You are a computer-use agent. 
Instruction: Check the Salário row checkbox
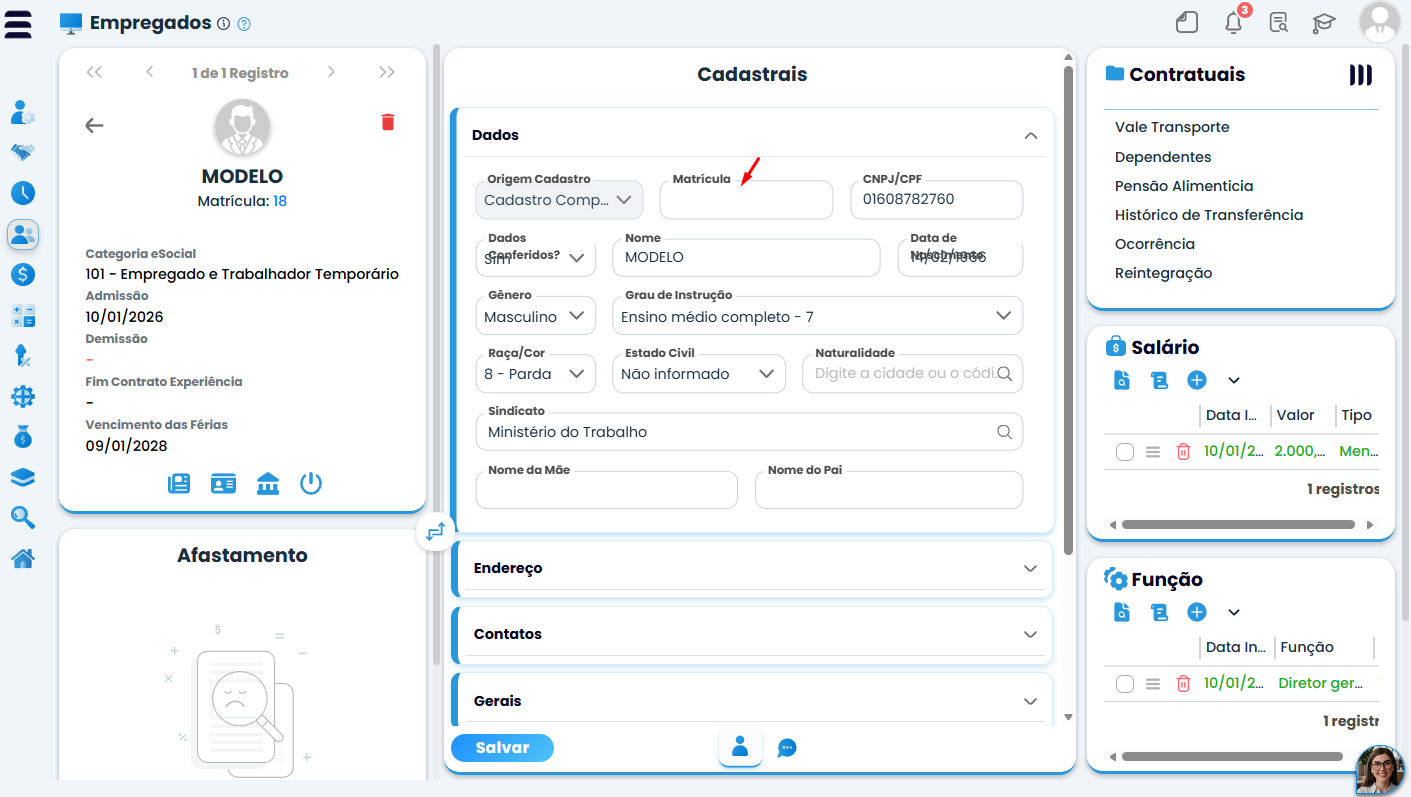pos(1125,451)
